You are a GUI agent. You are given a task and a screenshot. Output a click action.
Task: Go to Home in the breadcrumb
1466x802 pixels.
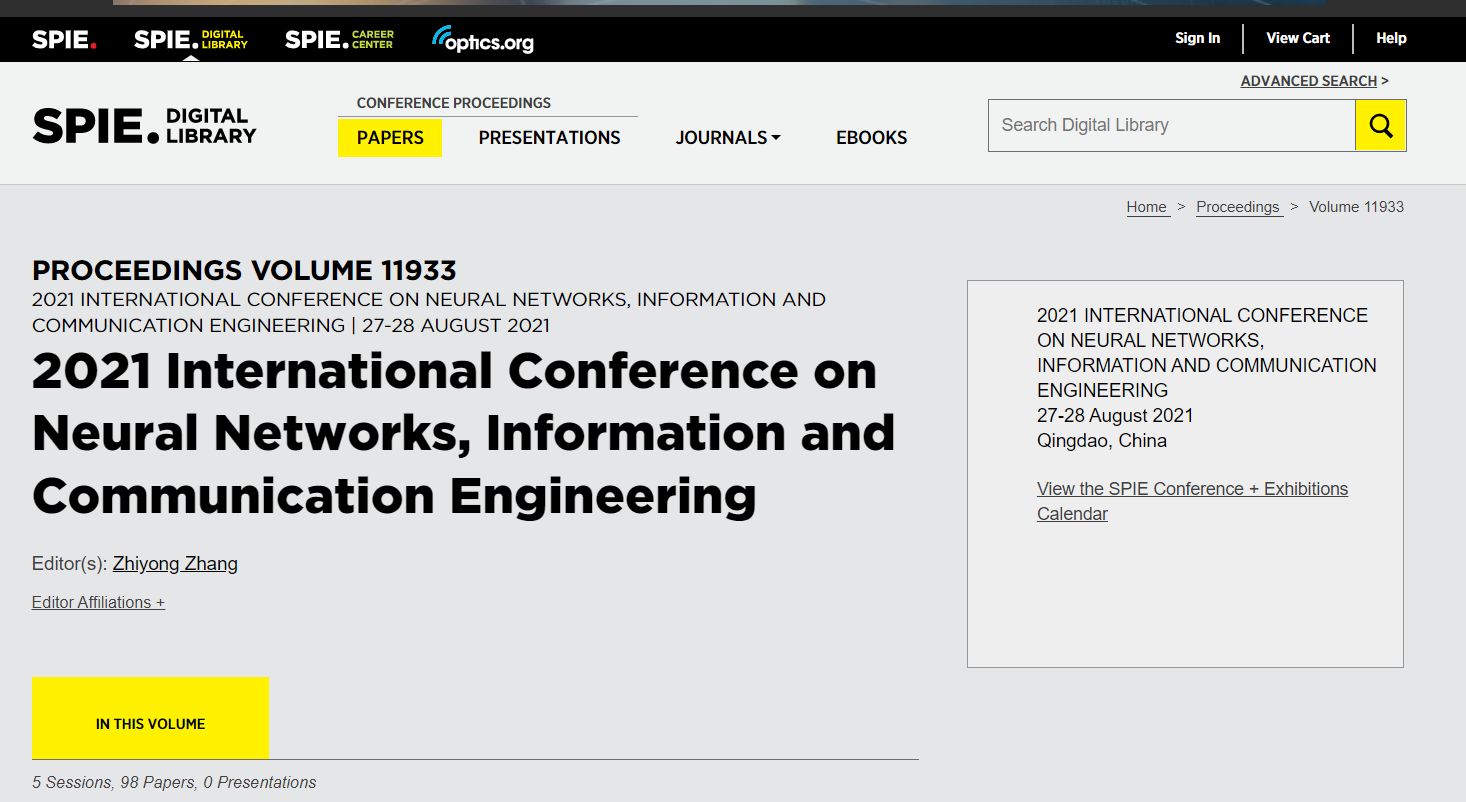click(1146, 207)
